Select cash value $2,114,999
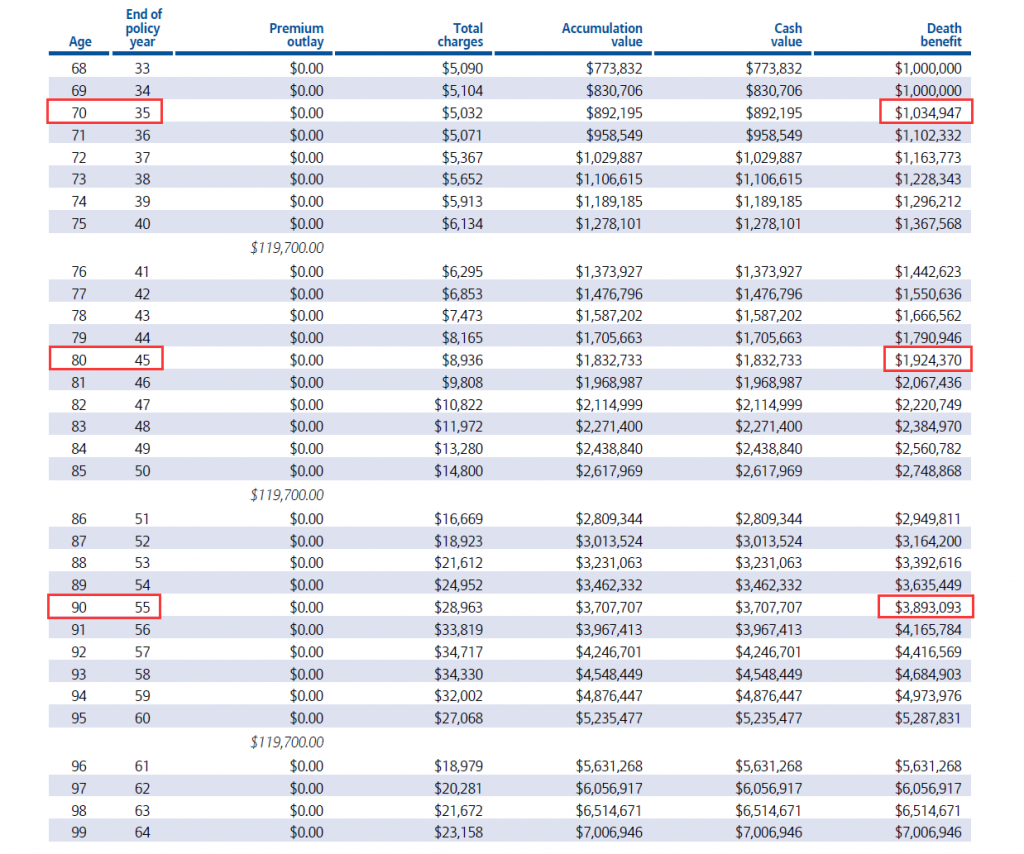The height and width of the screenshot is (854, 1024). [x=768, y=405]
